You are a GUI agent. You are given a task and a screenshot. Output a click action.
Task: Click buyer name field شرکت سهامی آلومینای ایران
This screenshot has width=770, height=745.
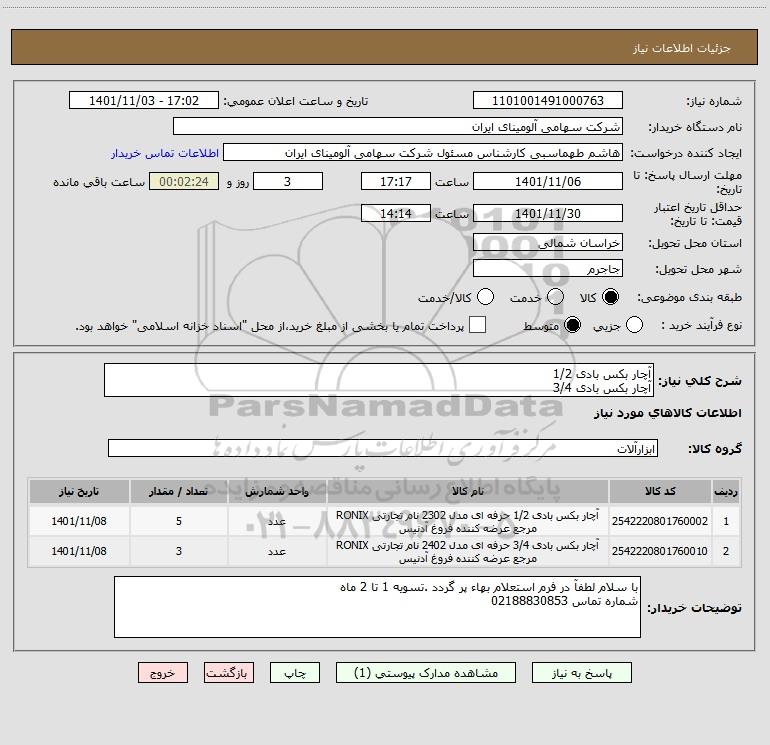[x=398, y=126]
